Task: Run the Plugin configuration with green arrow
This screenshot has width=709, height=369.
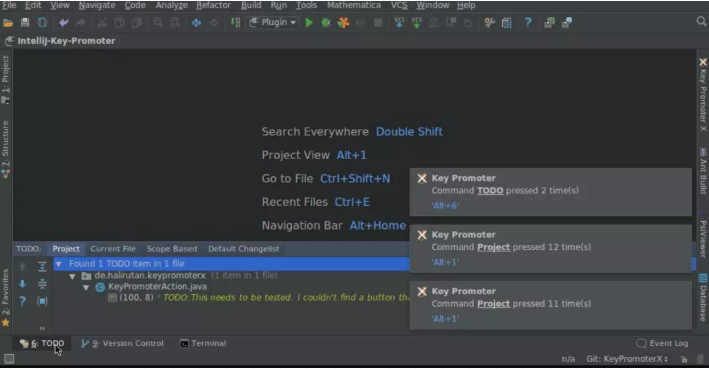Action: click(309, 23)
